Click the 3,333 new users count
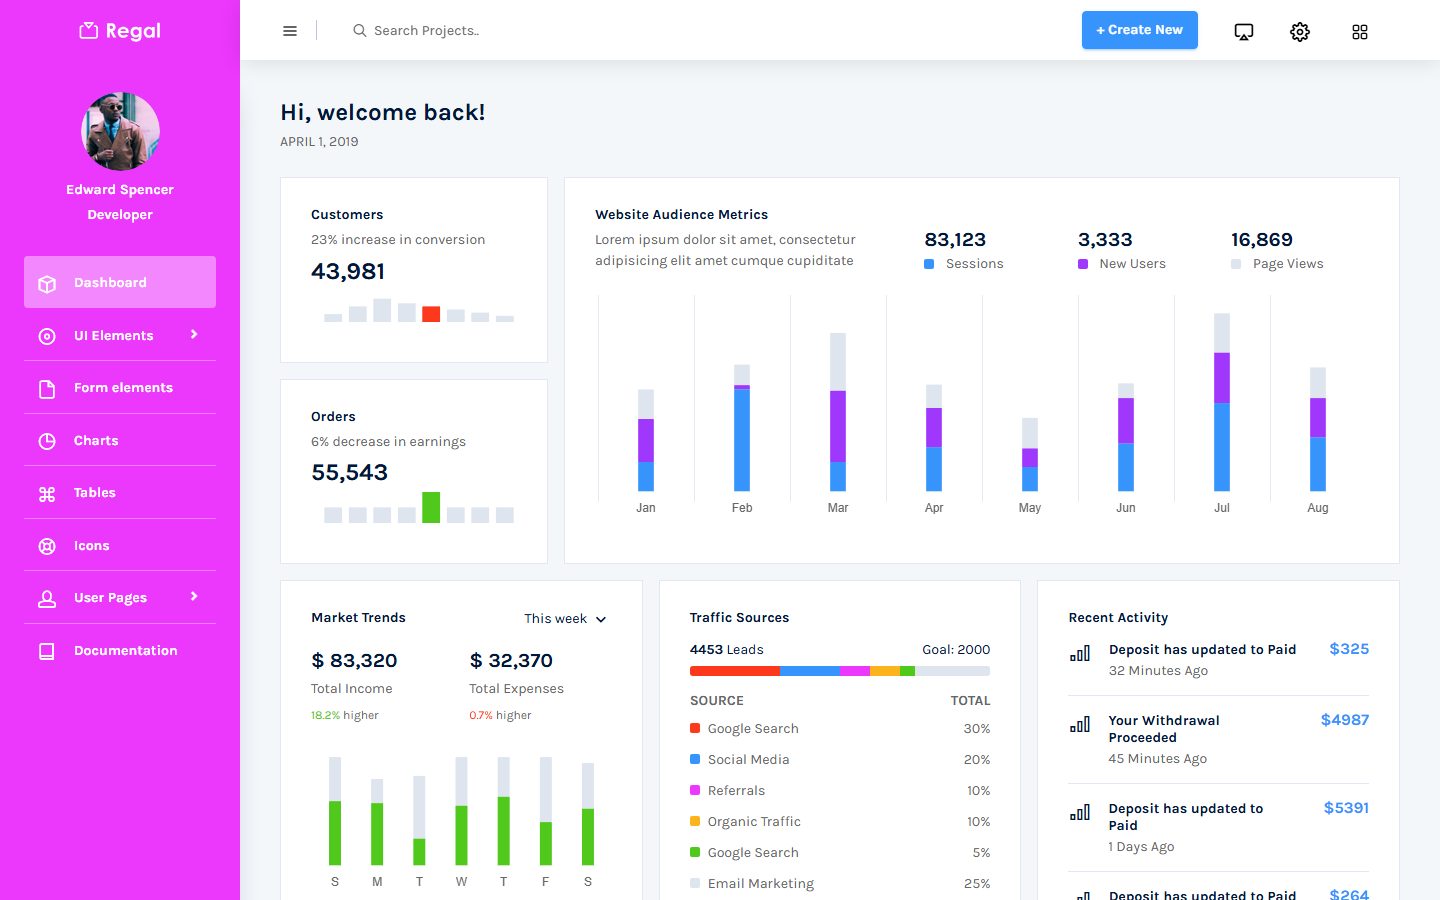Viewport: 1440px width, 900px height. (1105, 240)
